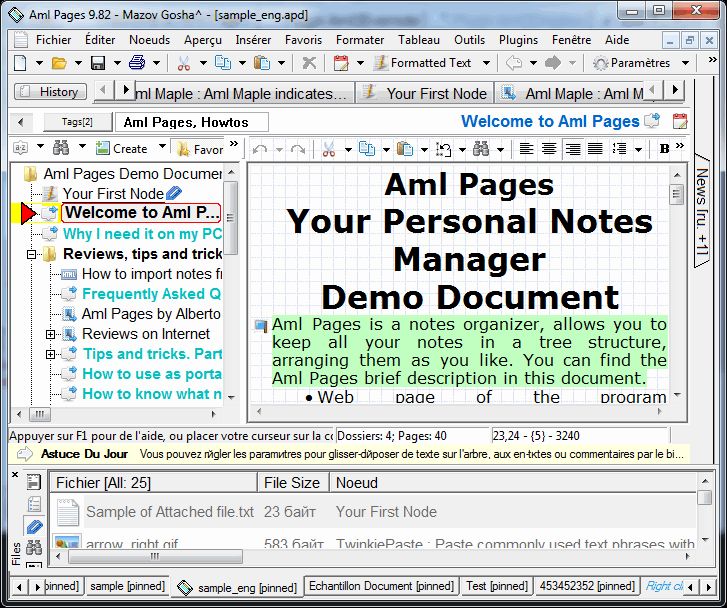Cut selection with editor toolbar scissors
727x608 pixels.
tap(328, 149)
